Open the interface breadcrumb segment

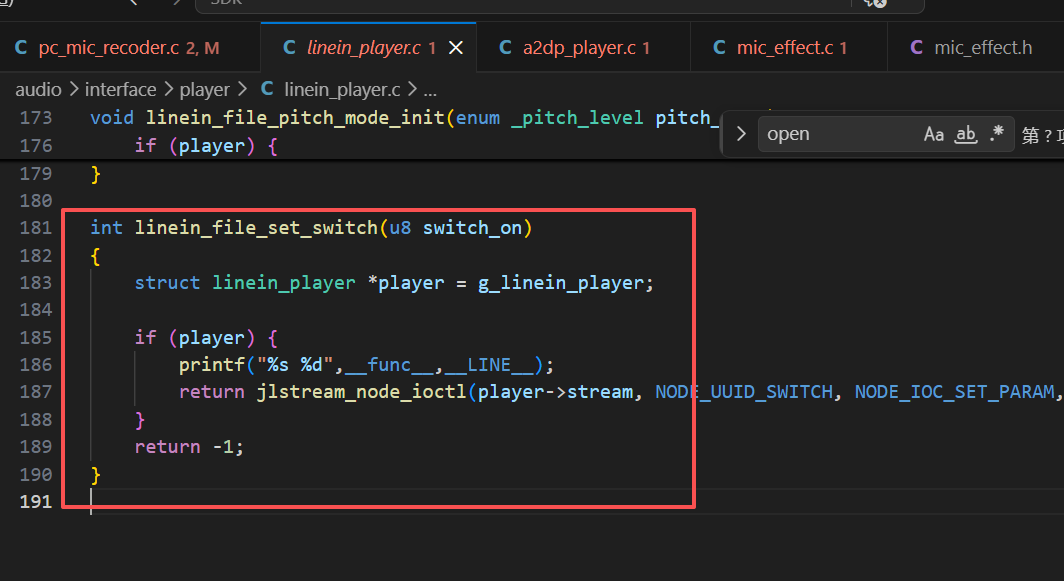pyautogui.click(x=120, y=90)
